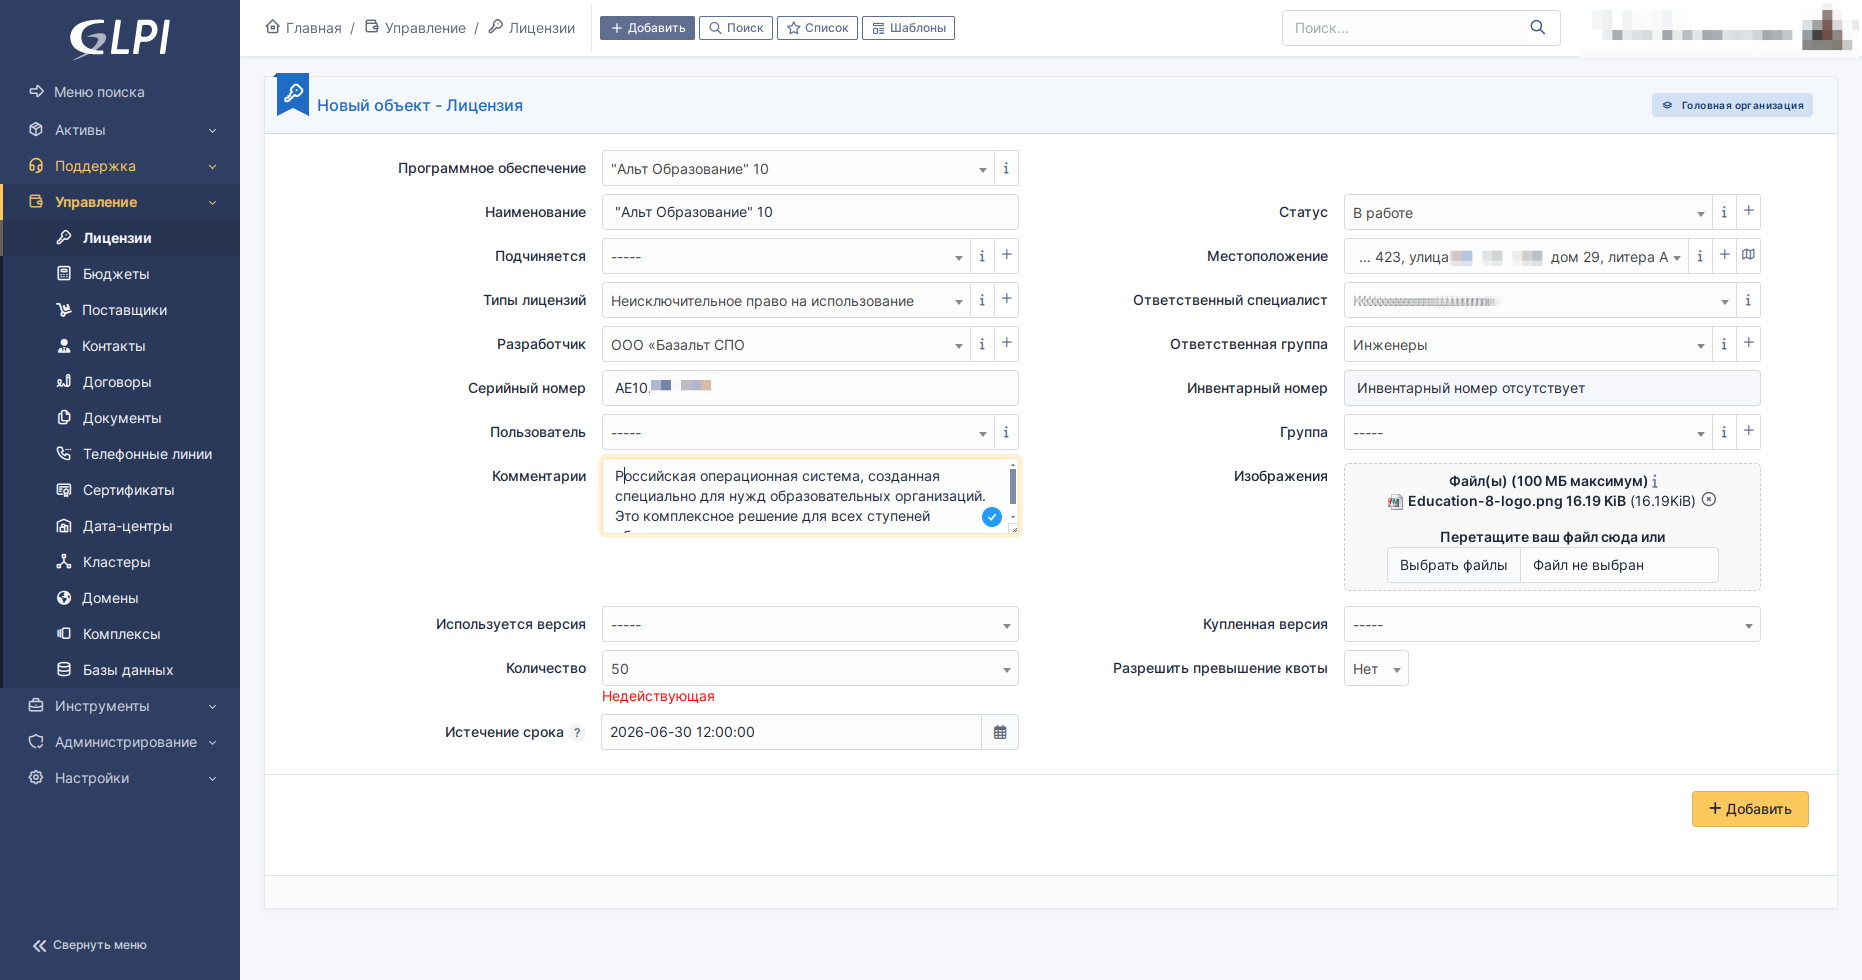Expand the Инструменты menu

point(120,706)
